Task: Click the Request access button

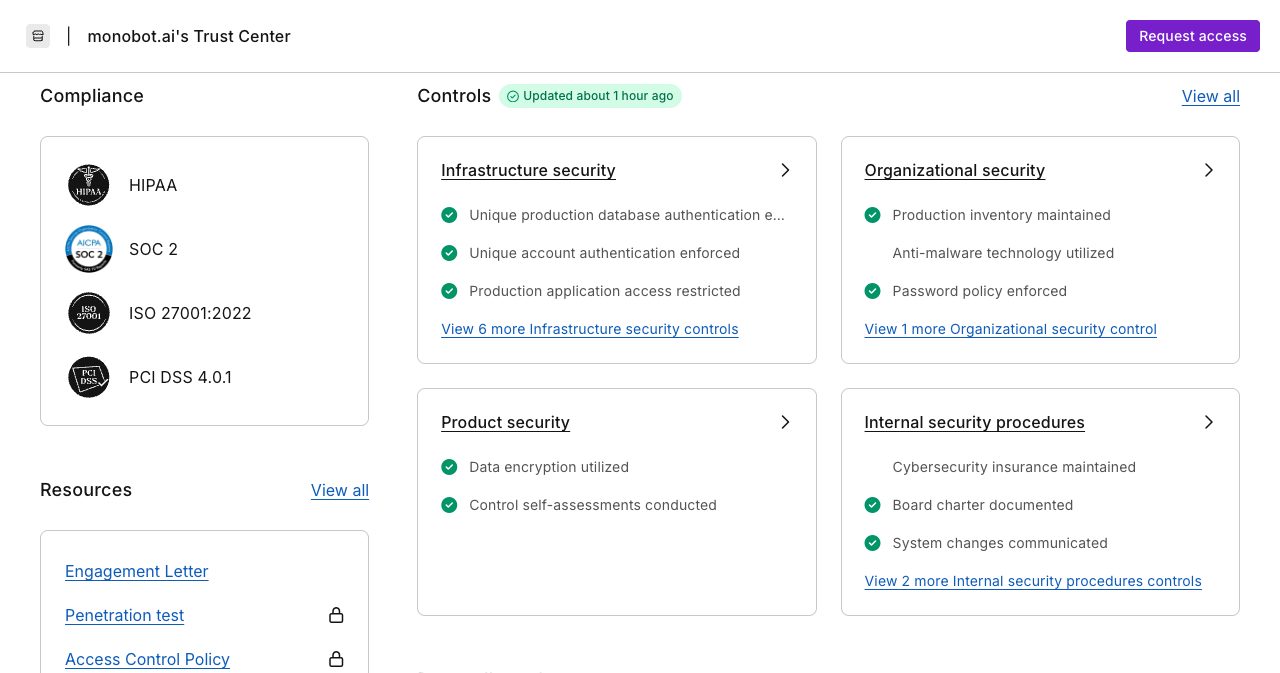Action: [1192, 36]
